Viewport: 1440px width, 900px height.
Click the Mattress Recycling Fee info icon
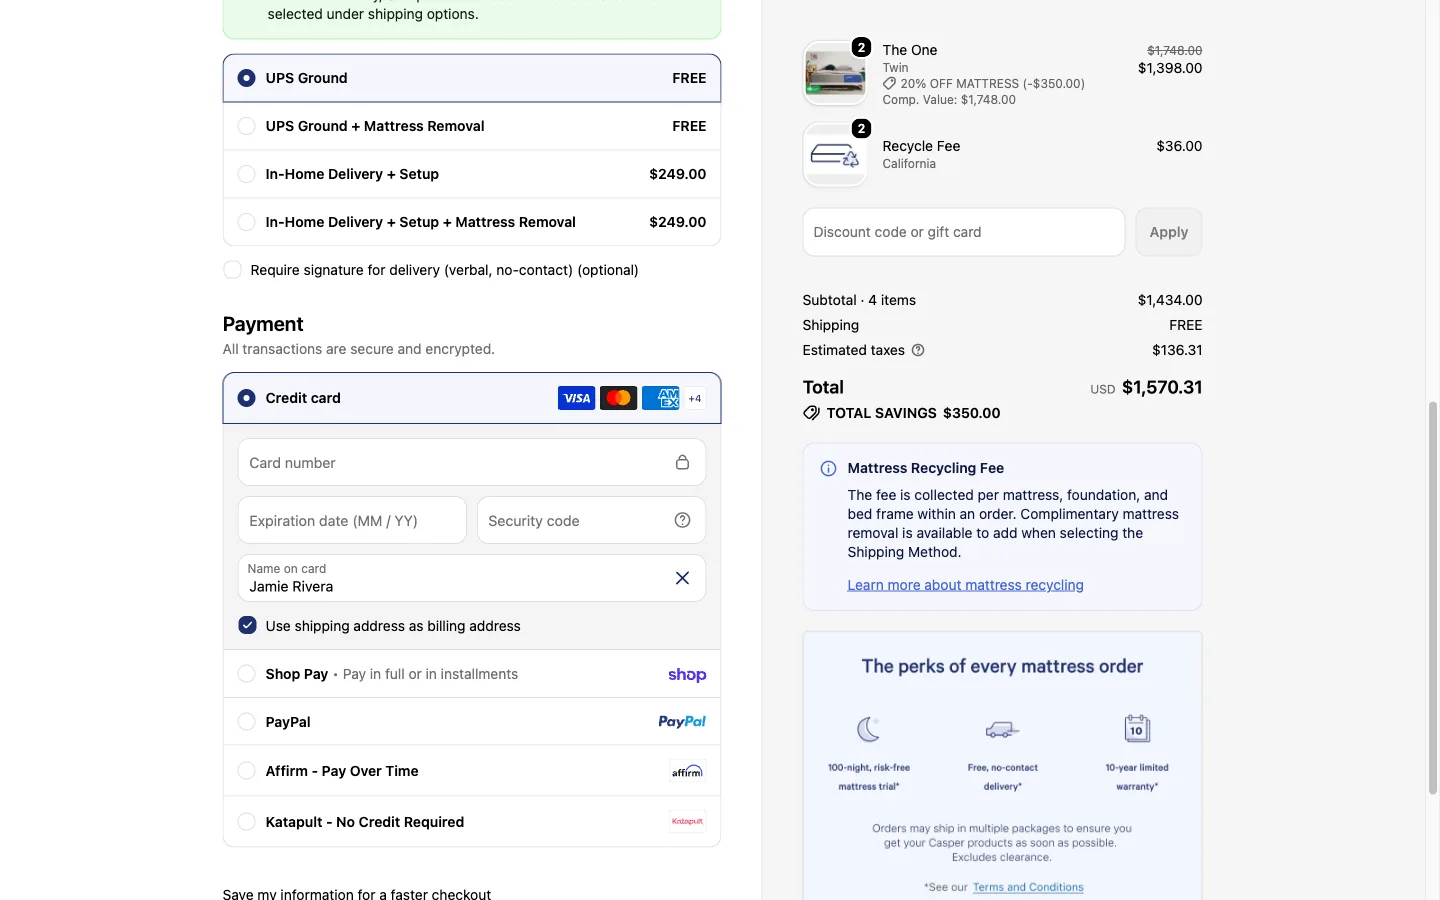tap(828, 468)
